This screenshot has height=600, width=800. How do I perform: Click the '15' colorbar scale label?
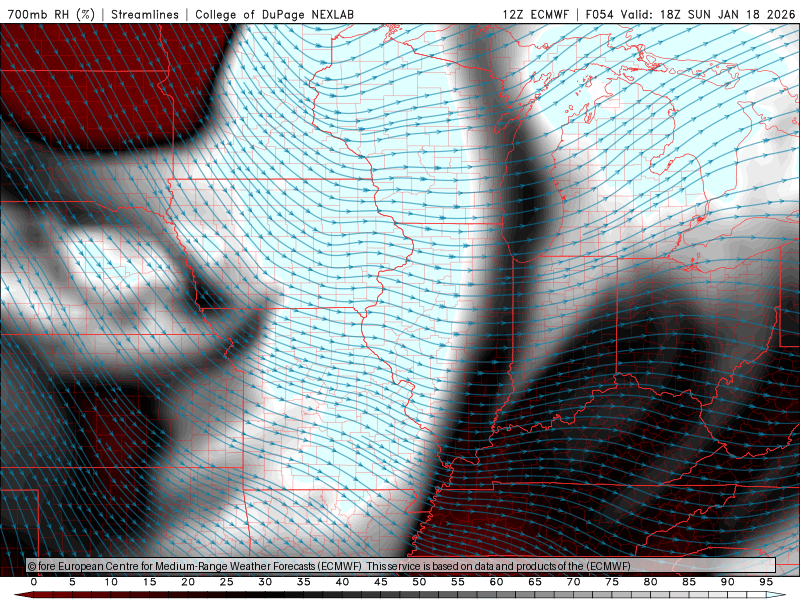149,582
